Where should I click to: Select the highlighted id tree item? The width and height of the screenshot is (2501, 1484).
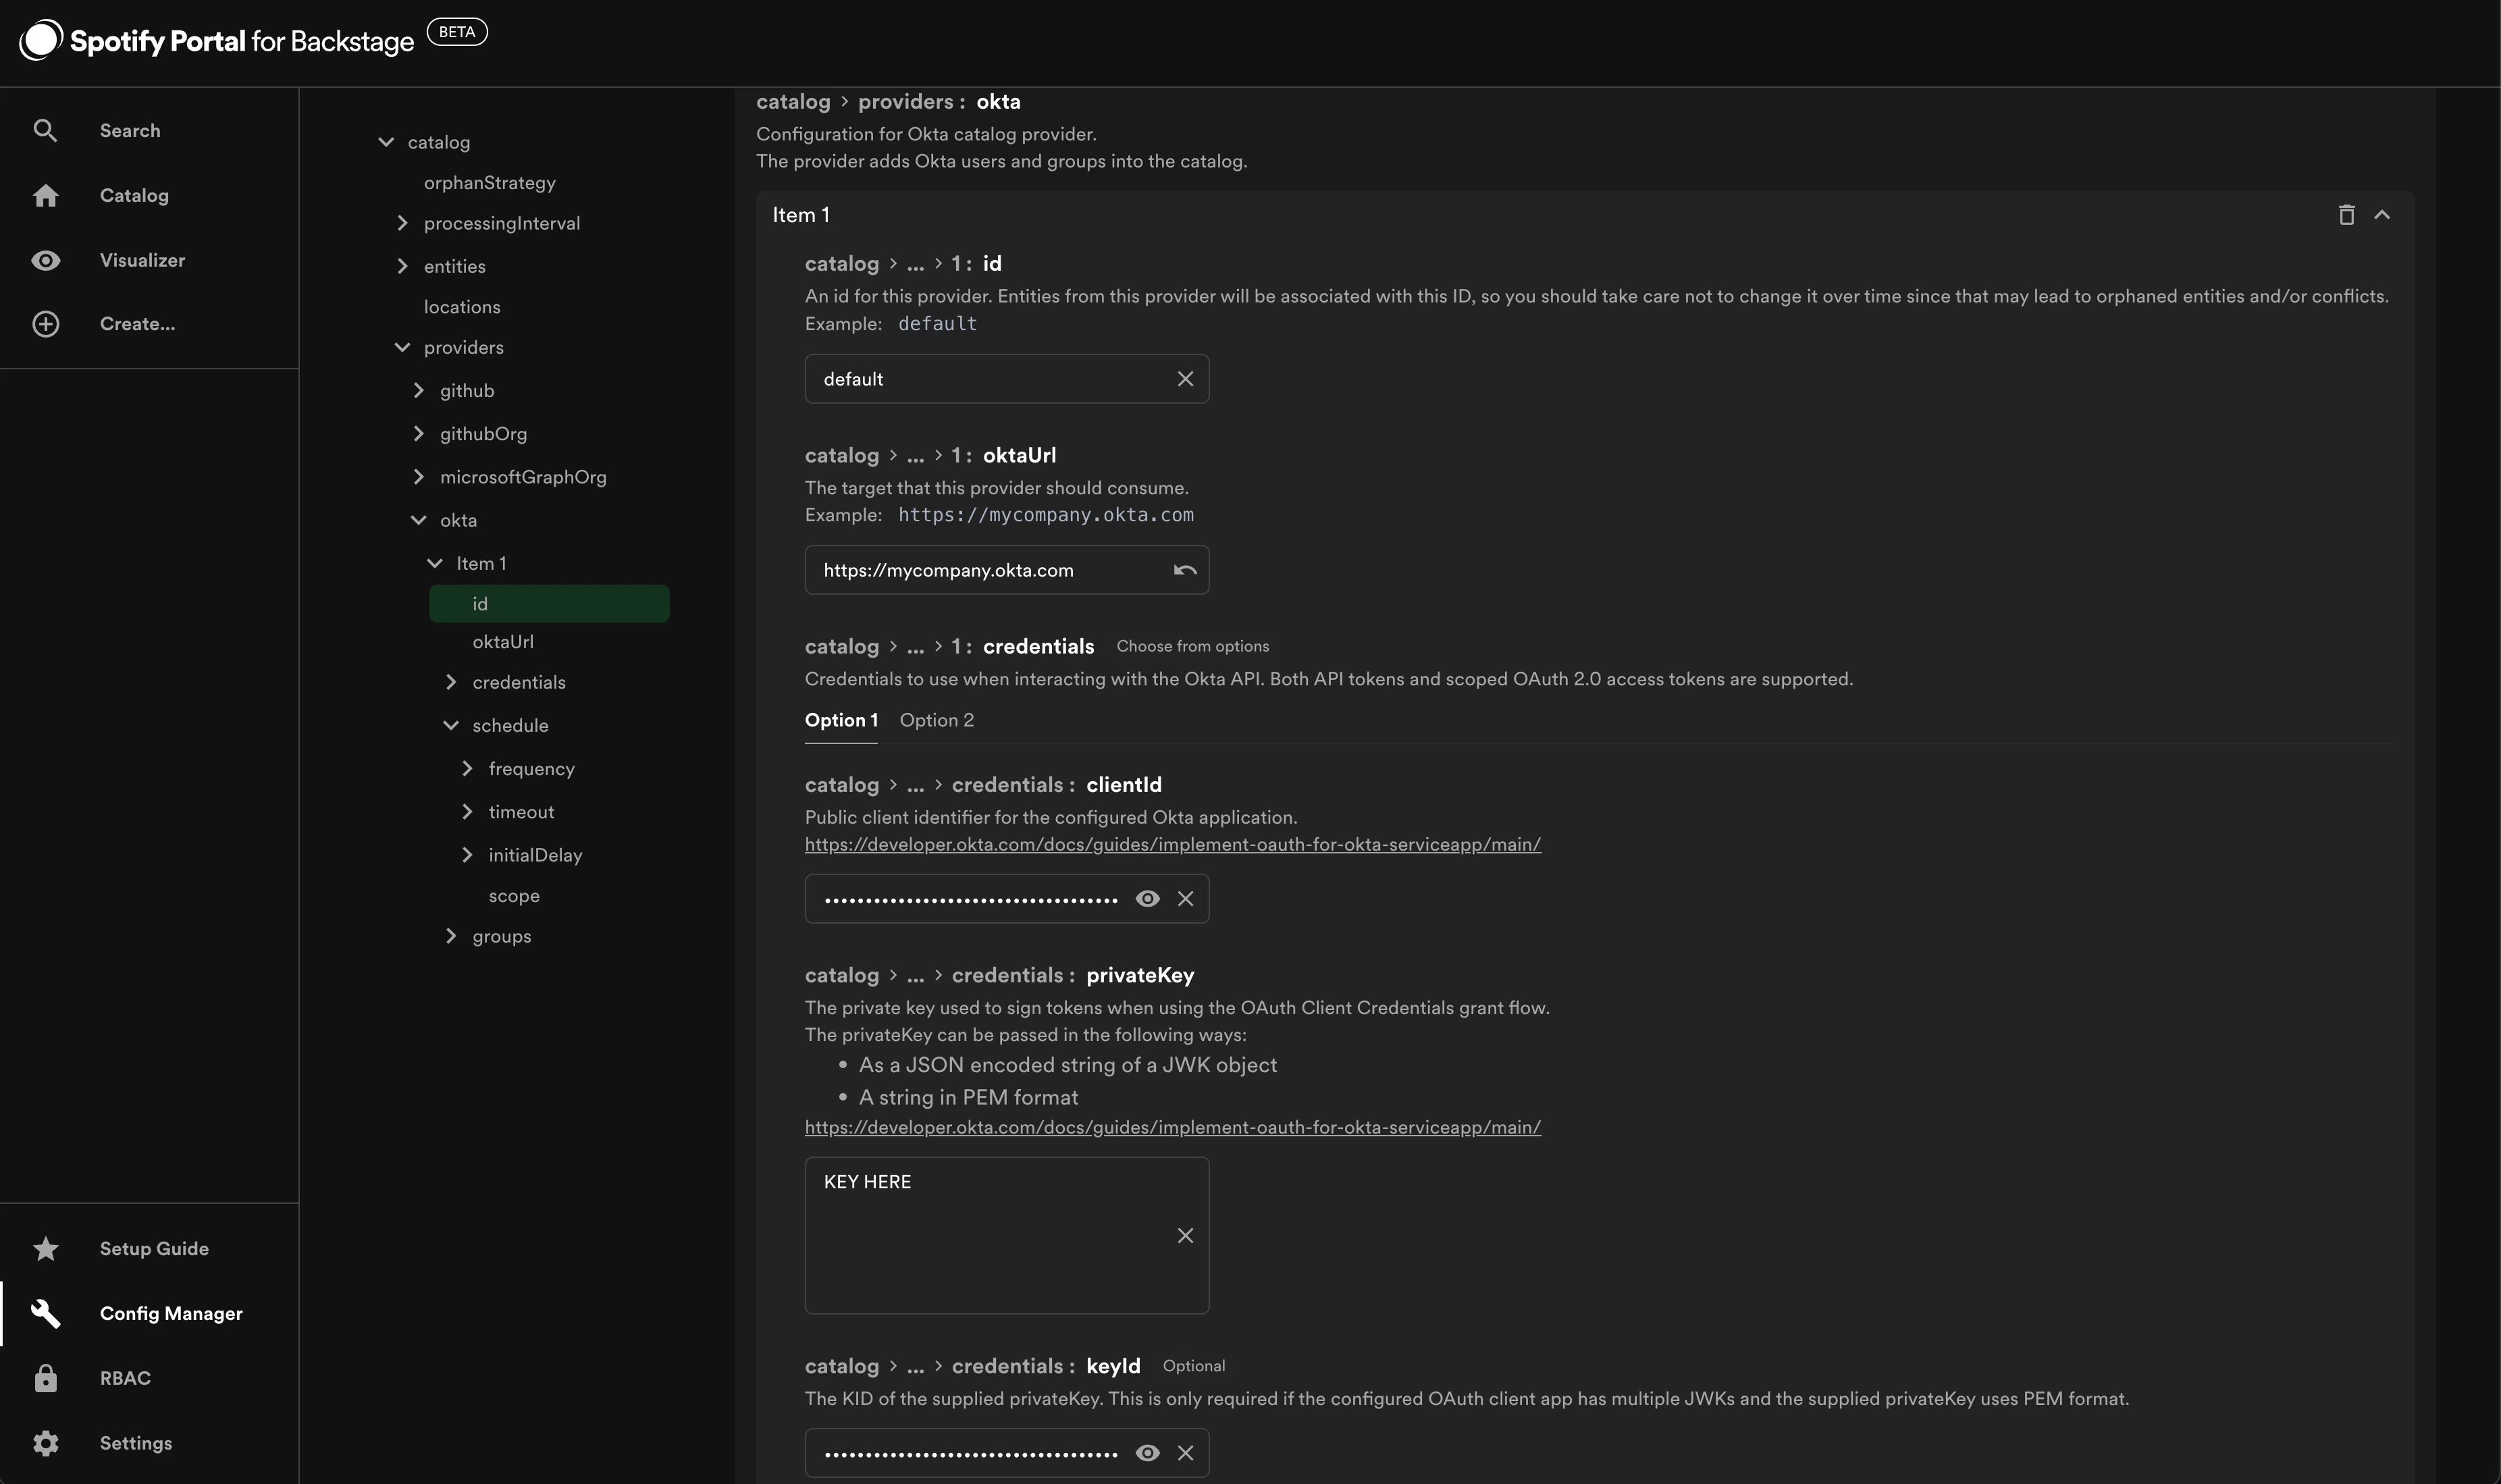[x=549, y=604]
